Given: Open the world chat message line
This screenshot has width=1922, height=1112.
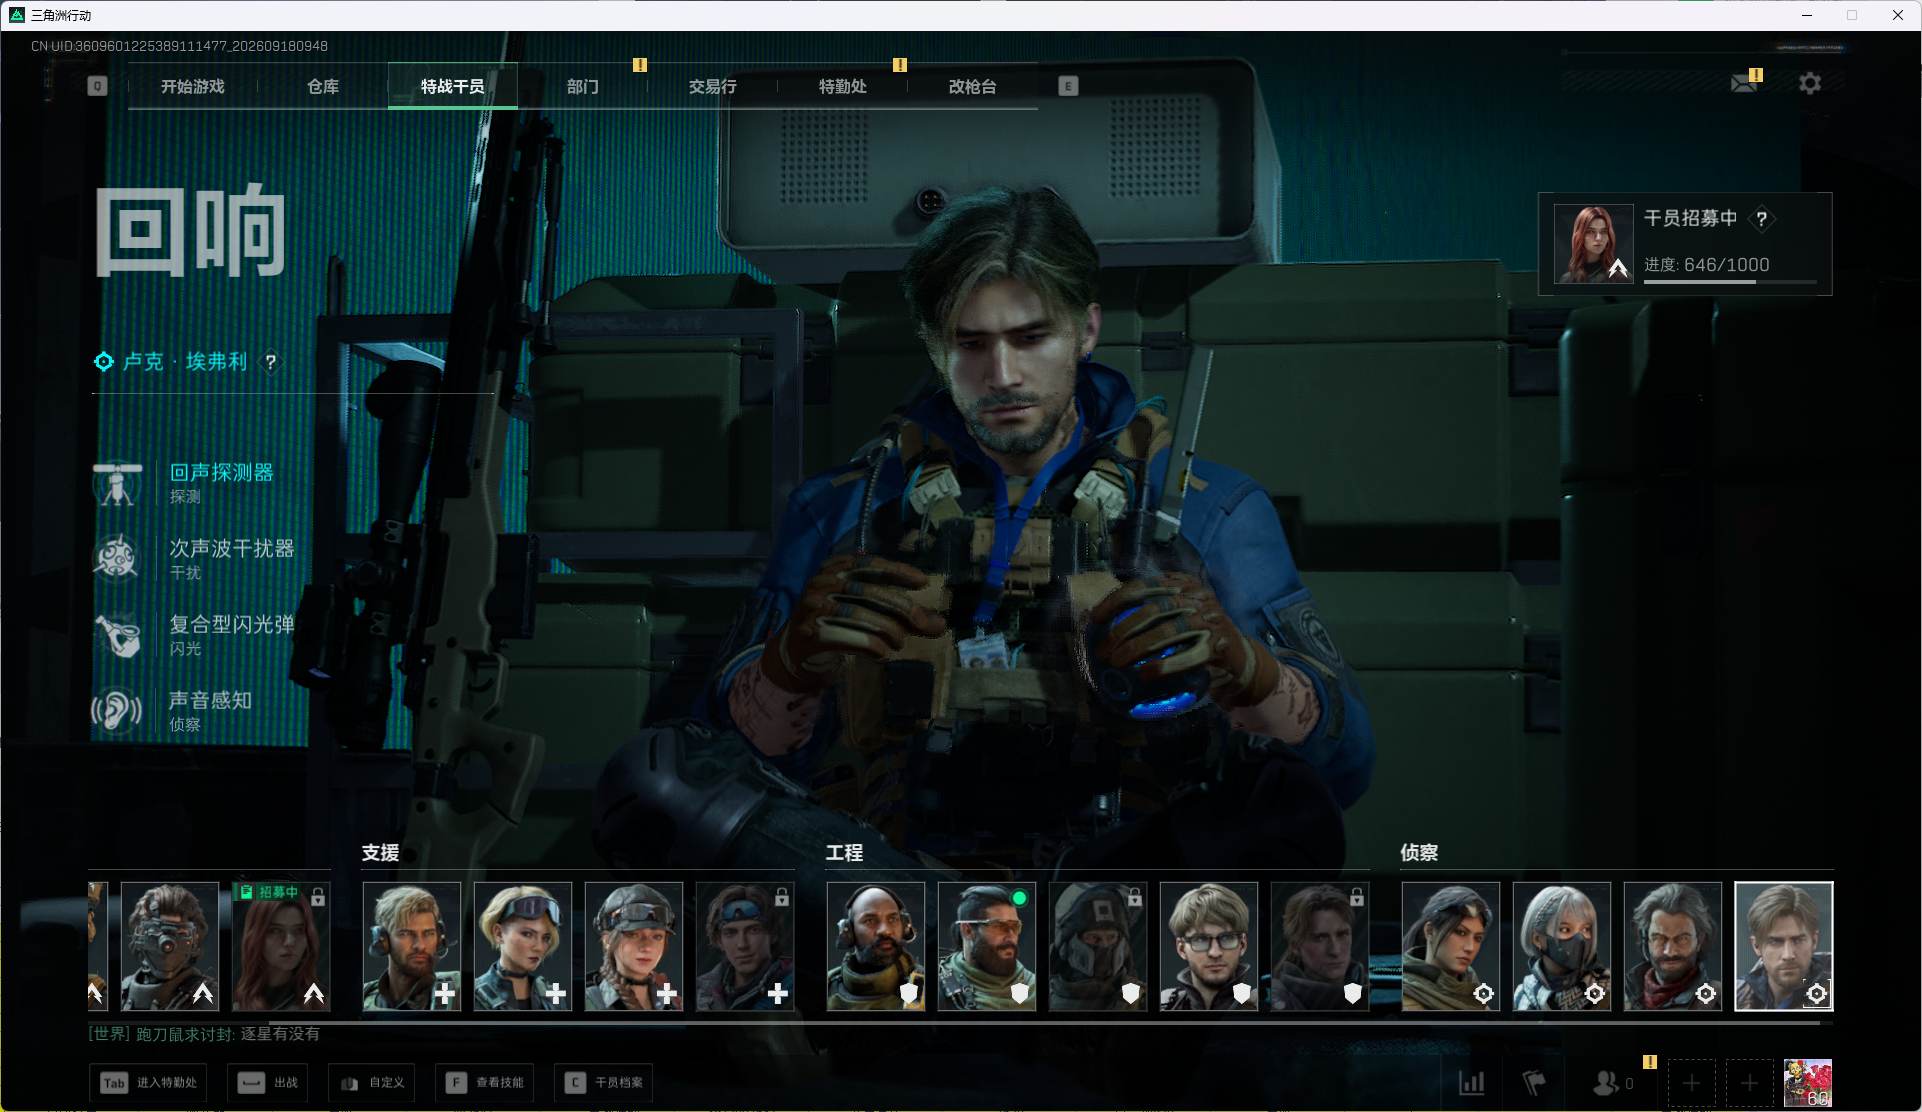Looking at the screenshot, I should 204,1034.
